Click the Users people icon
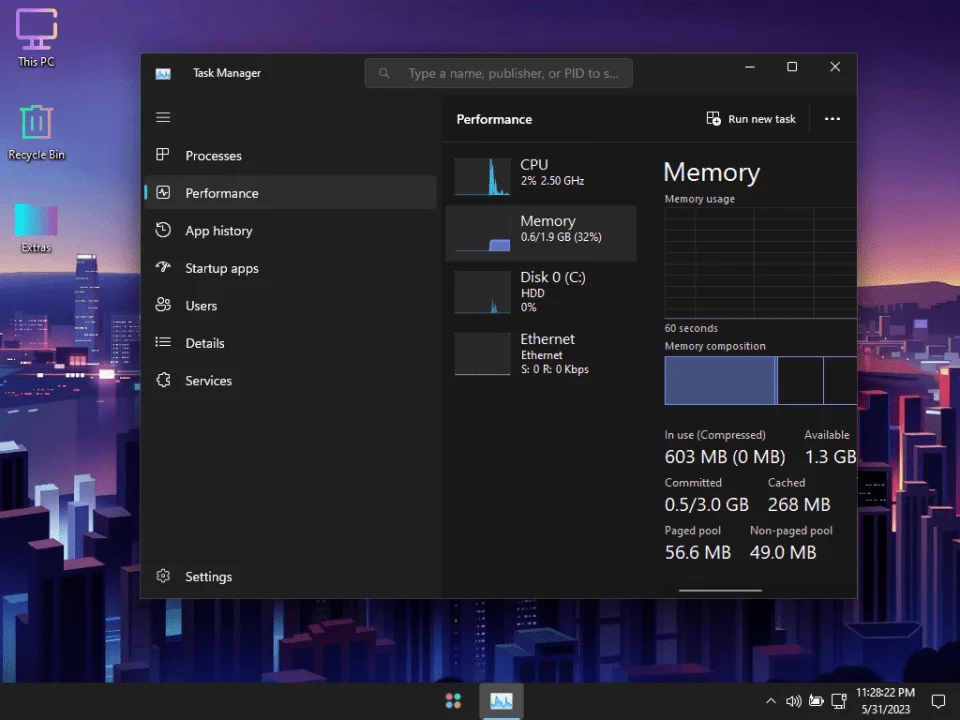Screen dimensions: 960x720 tap(163, 305)
